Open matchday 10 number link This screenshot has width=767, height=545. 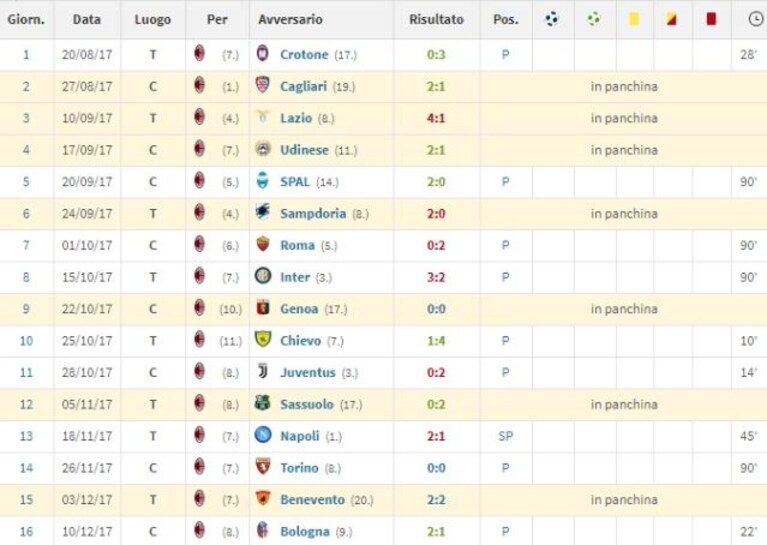pos(26,341)
